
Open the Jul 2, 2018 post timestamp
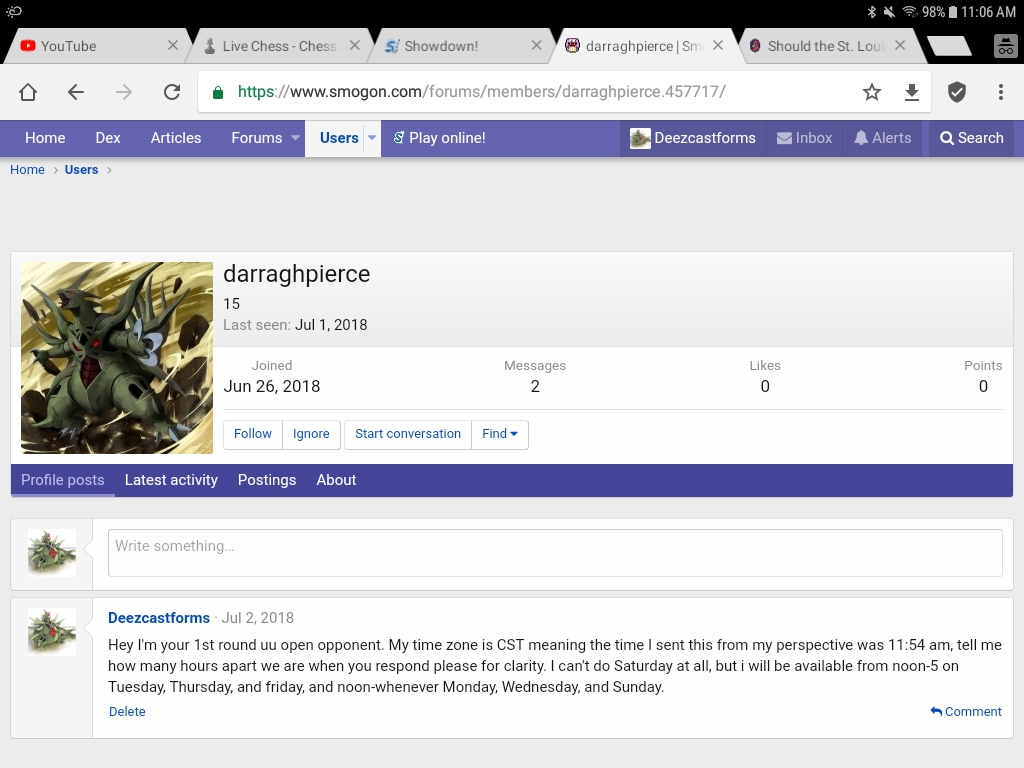[258, 618]
